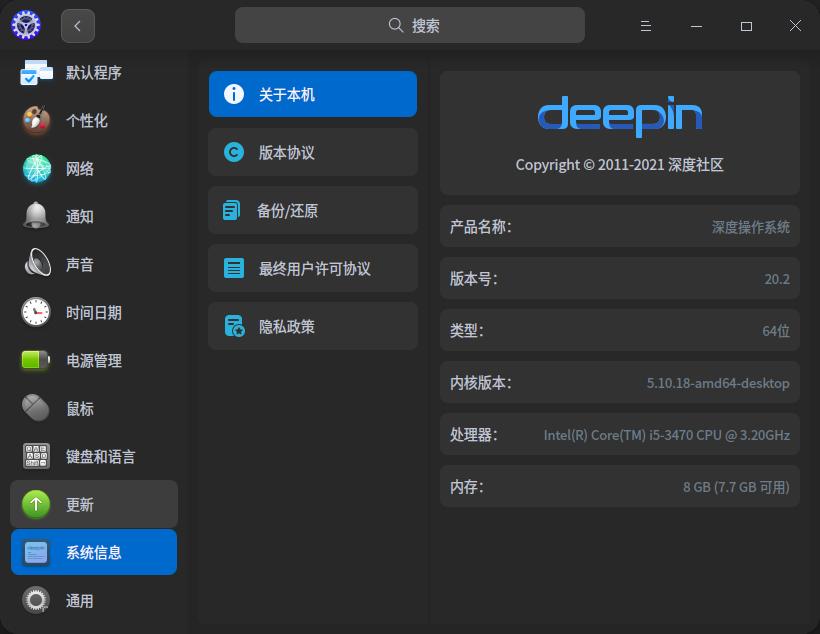Click the 时间日期 clock icon

click(36, 312)
